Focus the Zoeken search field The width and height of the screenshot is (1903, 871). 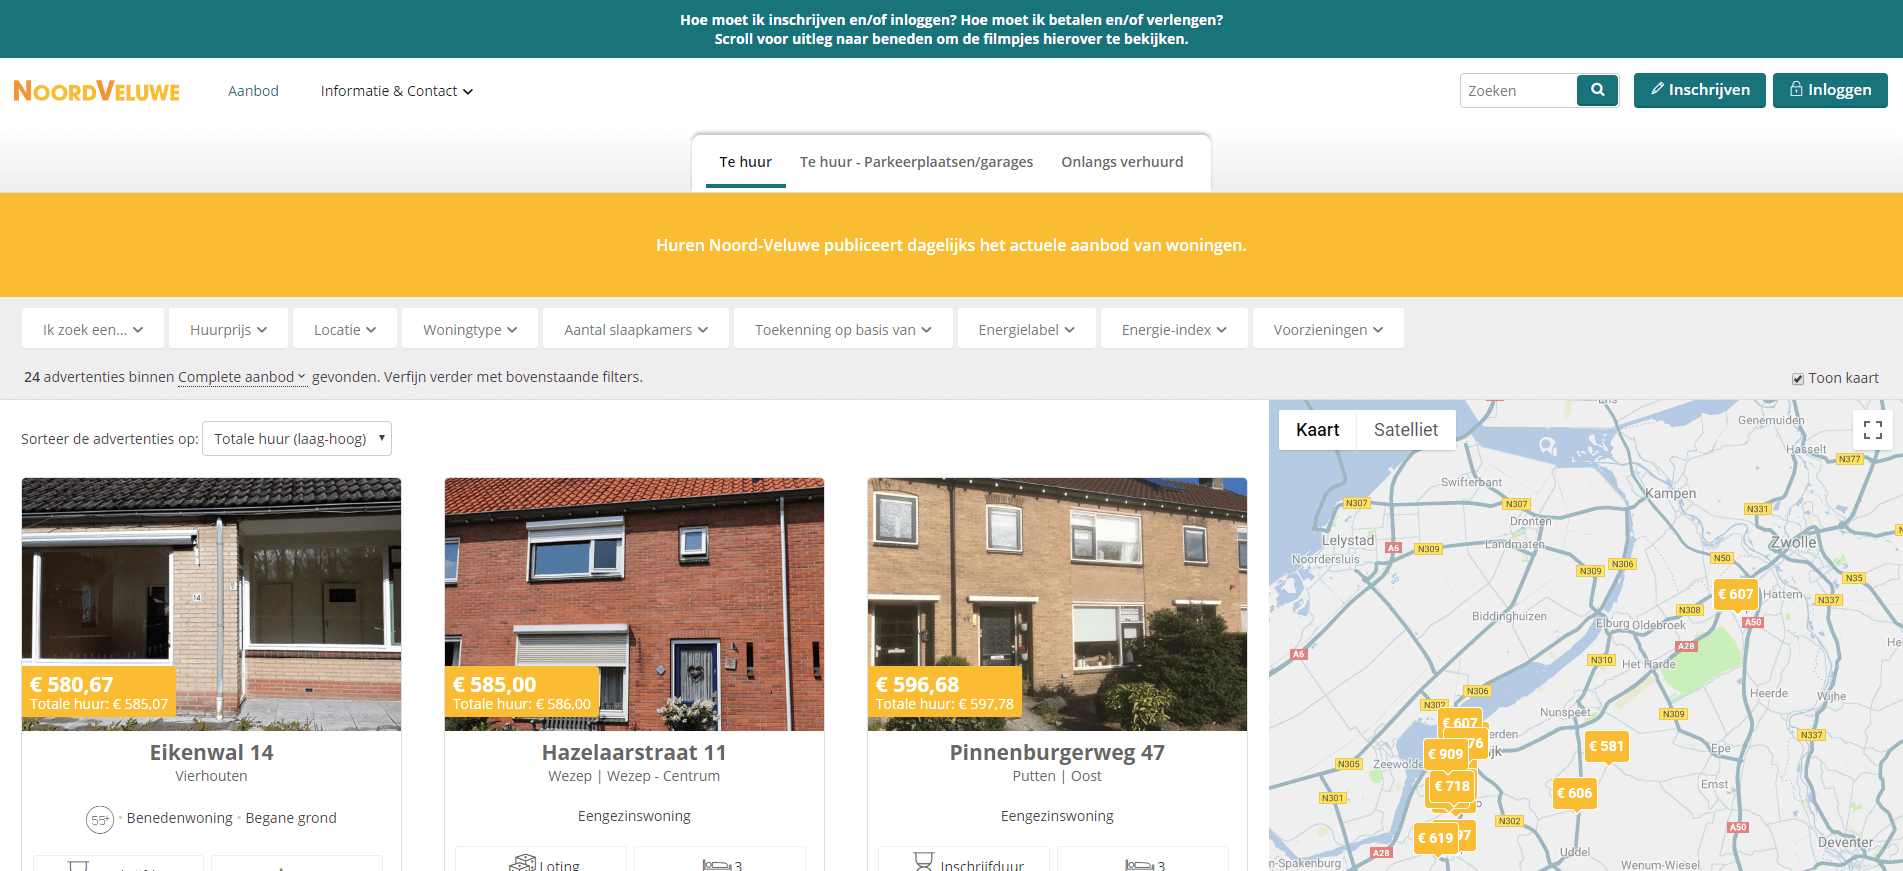[1518, 90]
